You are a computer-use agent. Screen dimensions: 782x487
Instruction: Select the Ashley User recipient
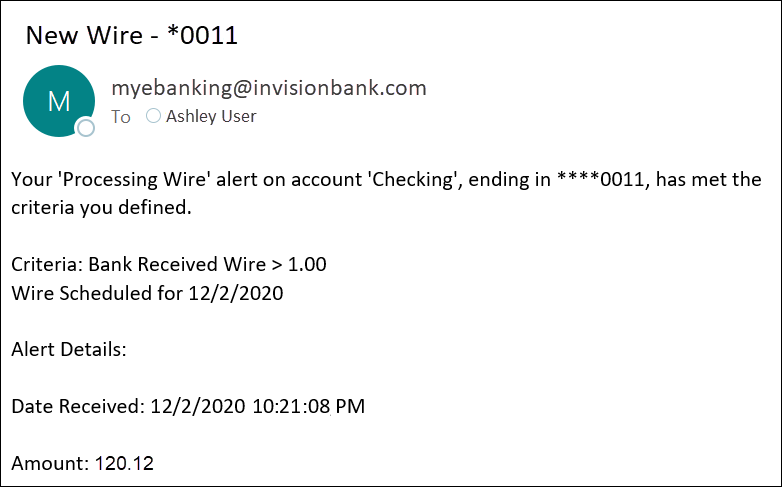pyautogui.click(x=211, y=116)
